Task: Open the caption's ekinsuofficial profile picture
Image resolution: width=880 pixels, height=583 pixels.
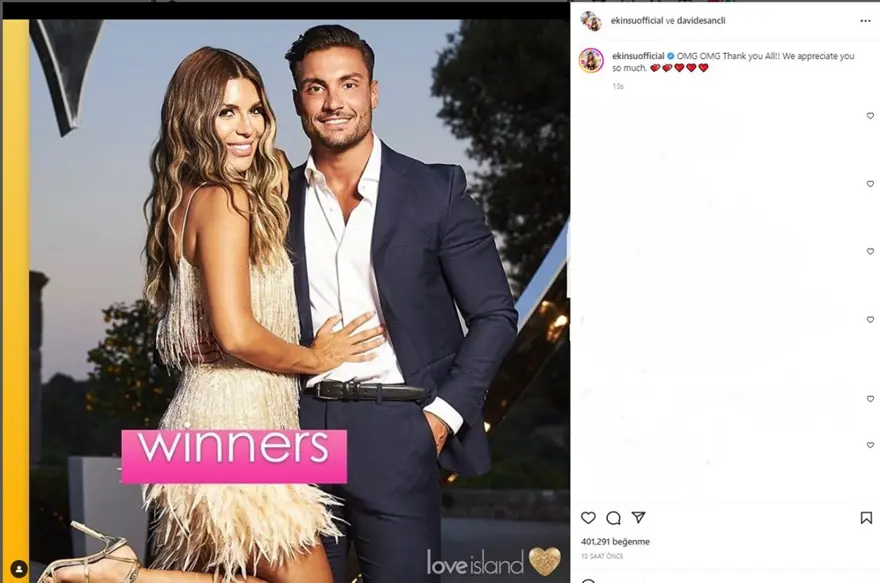Action: (x=591, y=61)
